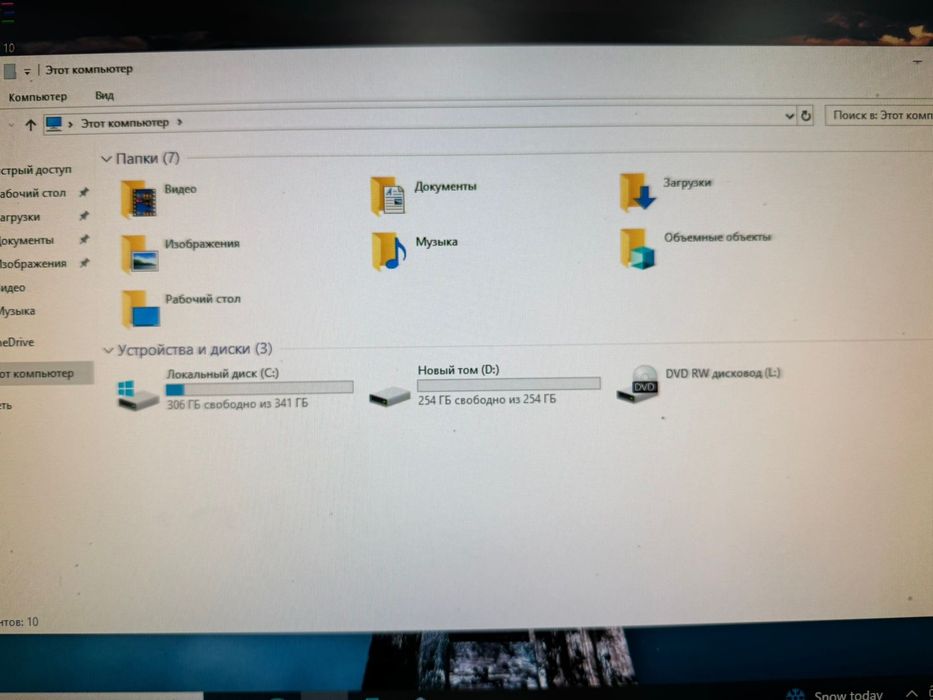Click the text 306 ГБ свободно из 341 ГБ
The width and height of the screenshot is (933, 700).
point(237,404)
